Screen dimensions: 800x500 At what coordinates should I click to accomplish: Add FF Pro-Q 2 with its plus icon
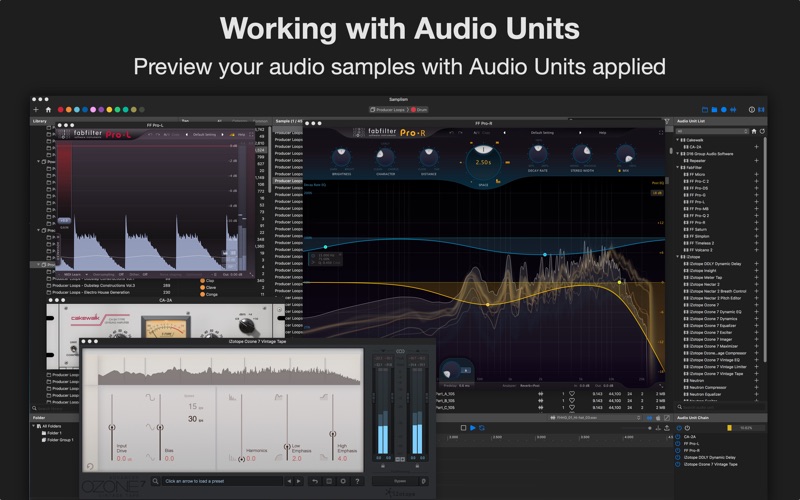coord(756,216)
